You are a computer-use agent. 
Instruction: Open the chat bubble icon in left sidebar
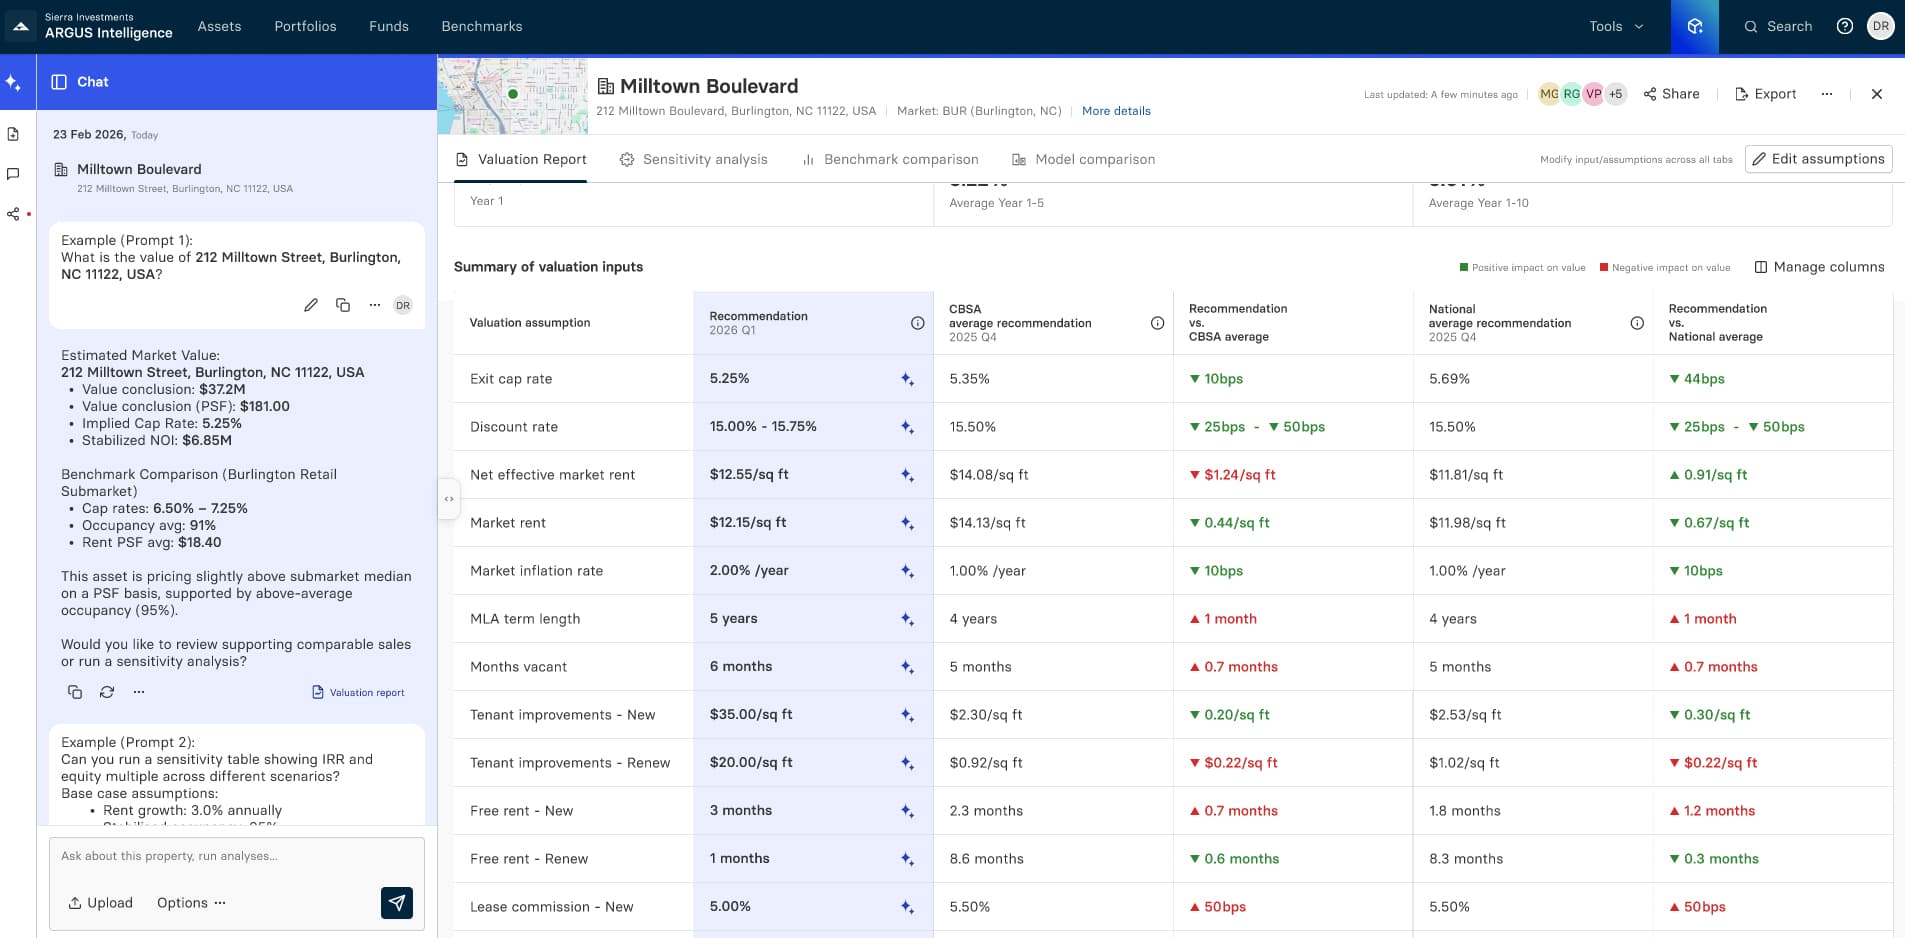[13, 174]
